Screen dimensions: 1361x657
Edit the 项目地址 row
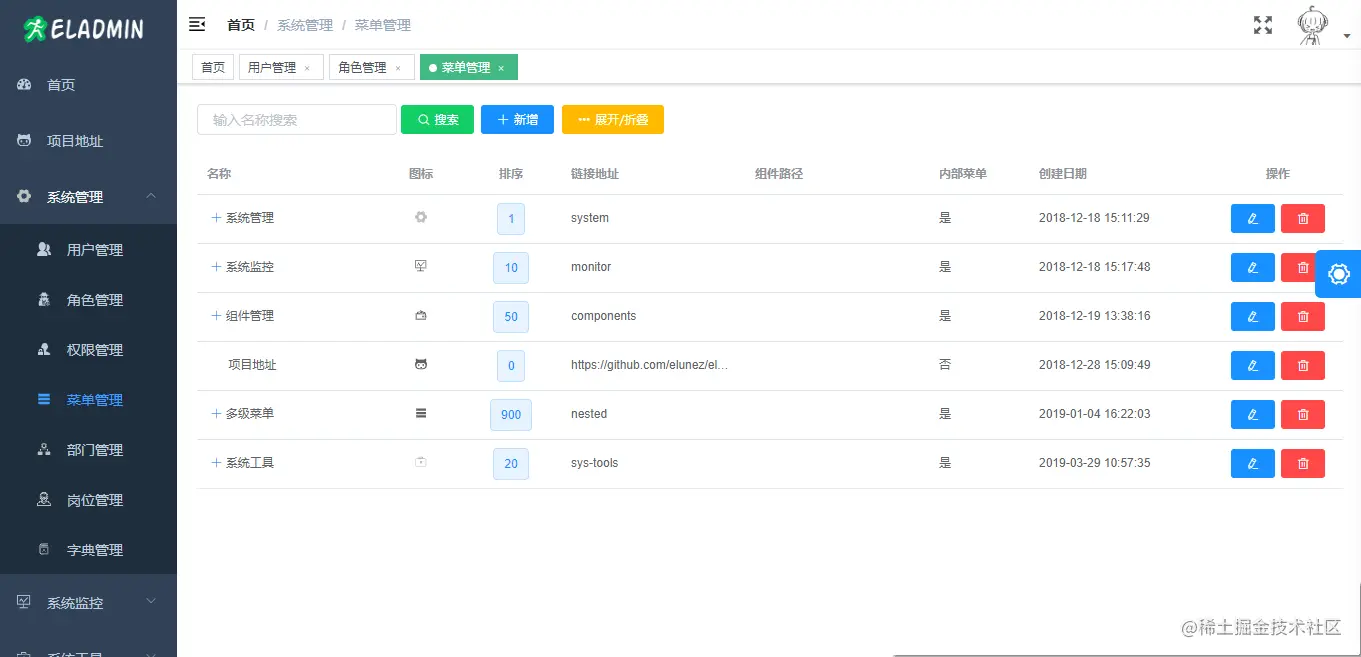pos(1252,365)
